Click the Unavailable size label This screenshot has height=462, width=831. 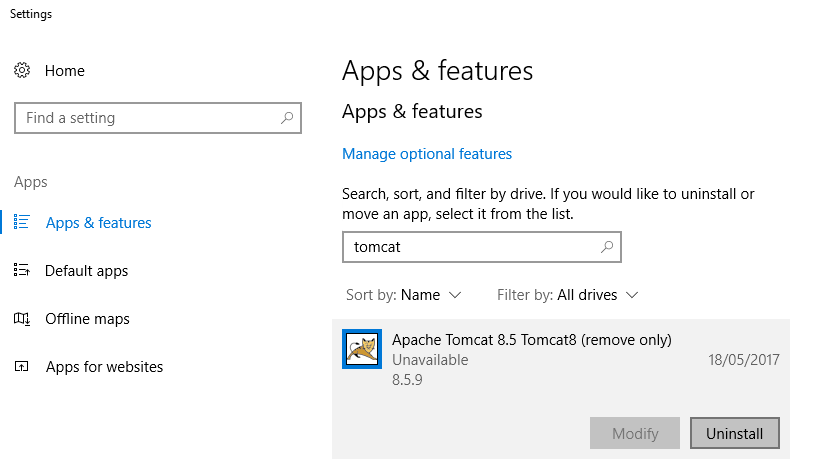tap(430, 360)
